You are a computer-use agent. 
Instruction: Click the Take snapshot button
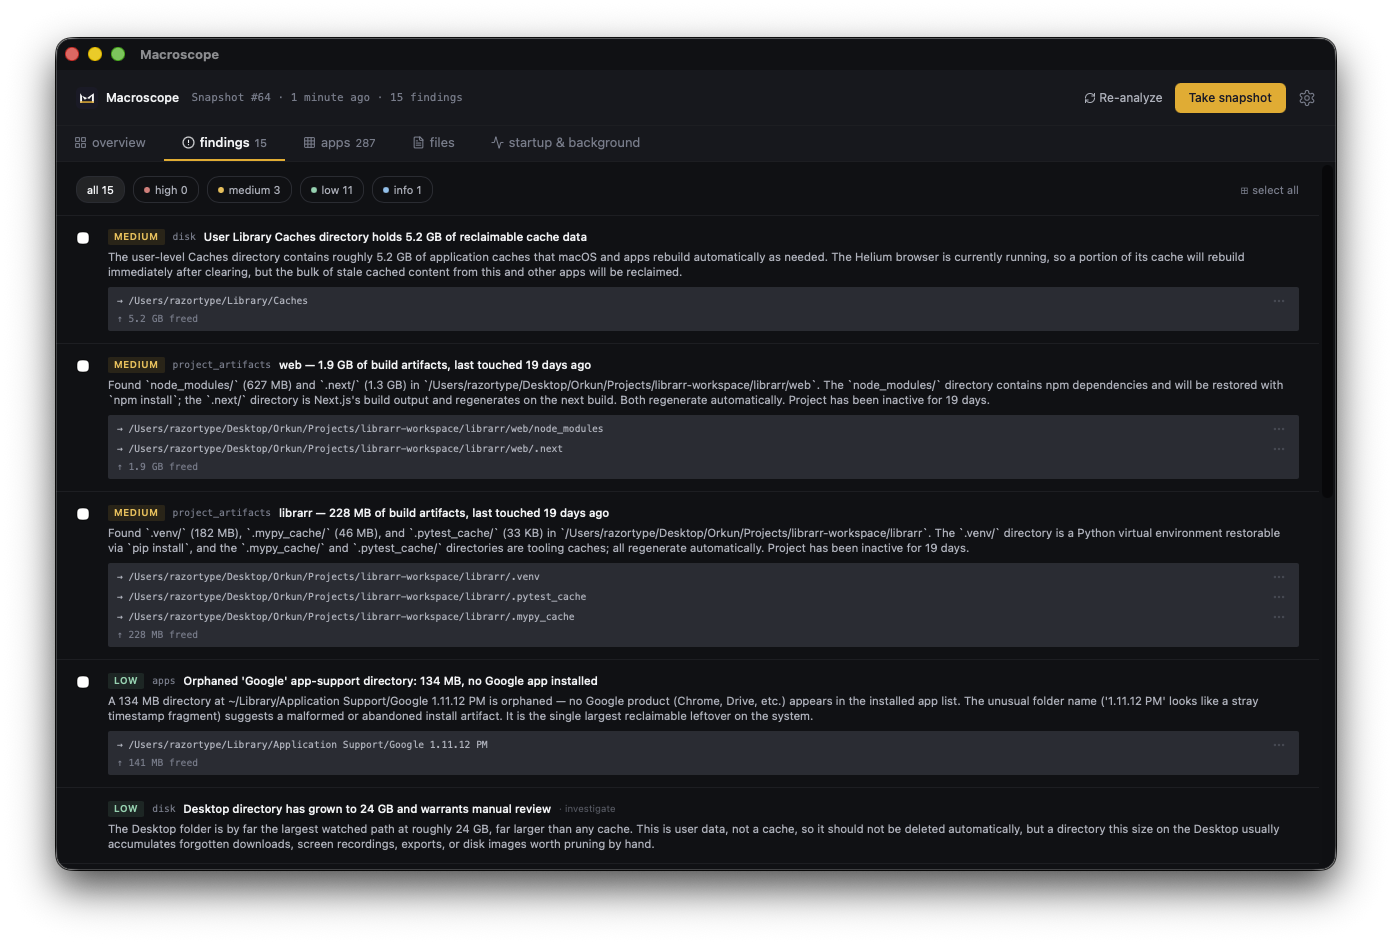coord(1230,98)
